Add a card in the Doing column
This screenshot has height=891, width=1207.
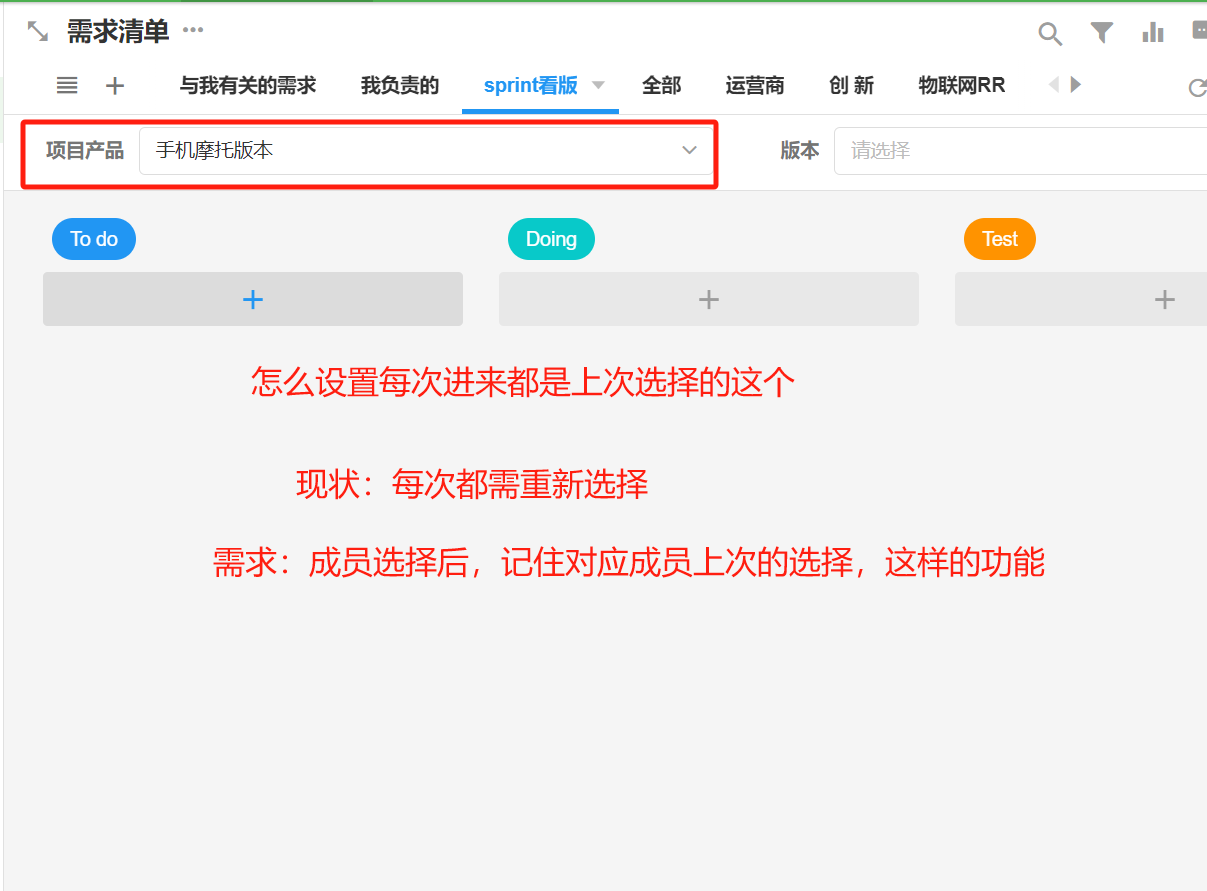click(708, 299)
